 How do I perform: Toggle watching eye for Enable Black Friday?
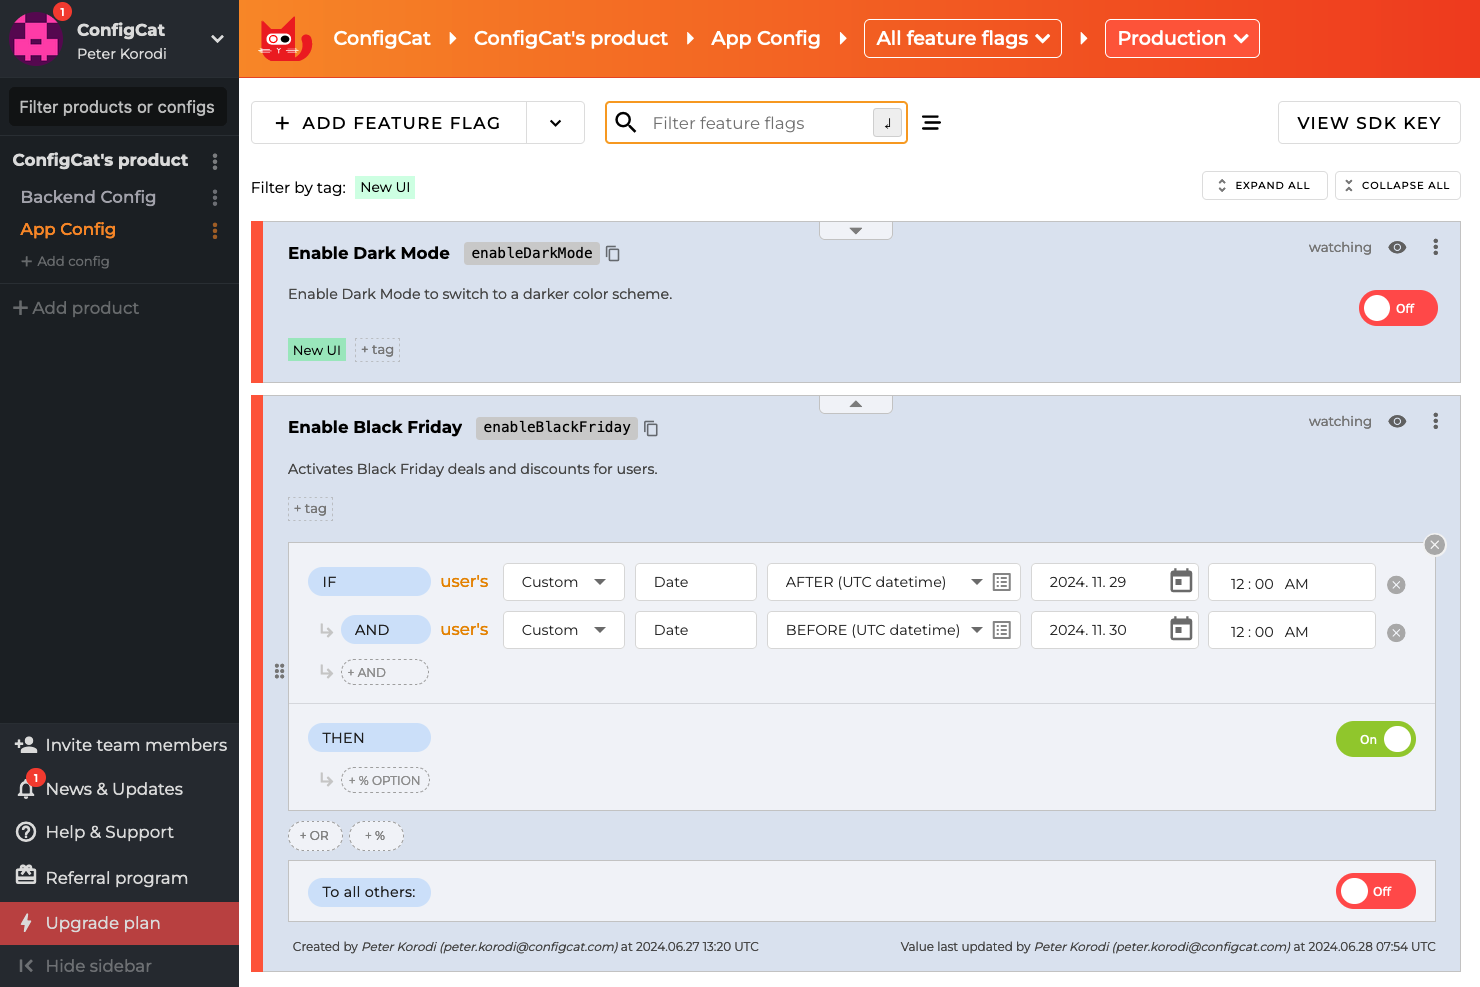pyautogui.click(x=1397, y=421)
